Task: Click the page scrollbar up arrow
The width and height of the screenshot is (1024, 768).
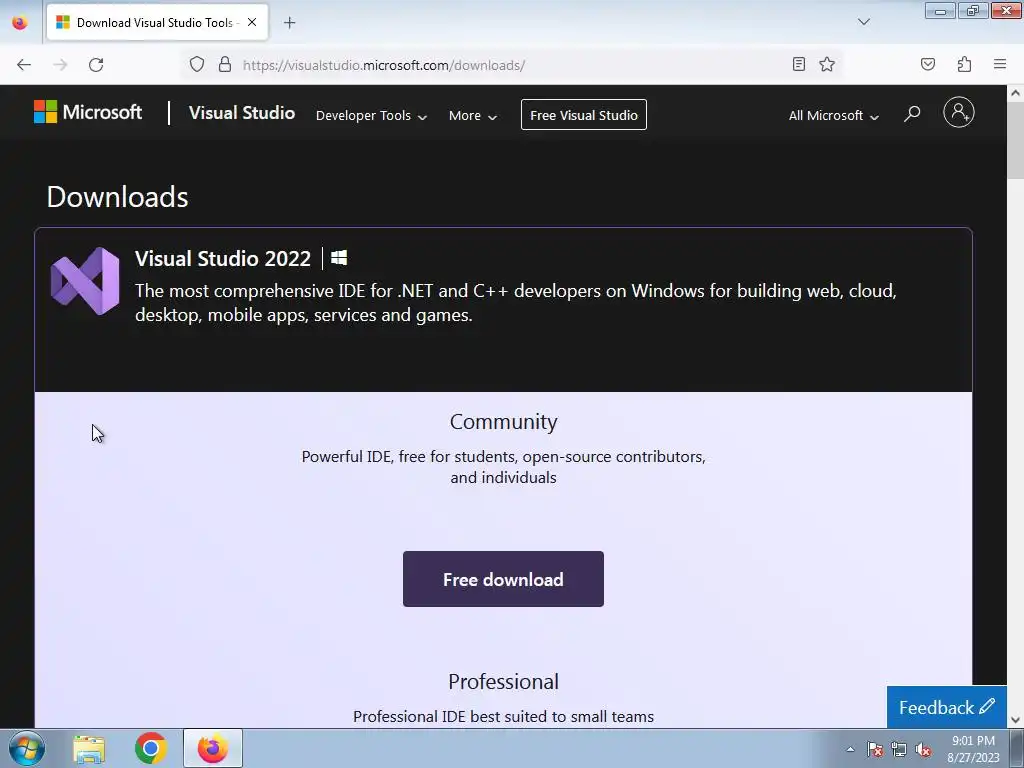Action: point(1015,93)
